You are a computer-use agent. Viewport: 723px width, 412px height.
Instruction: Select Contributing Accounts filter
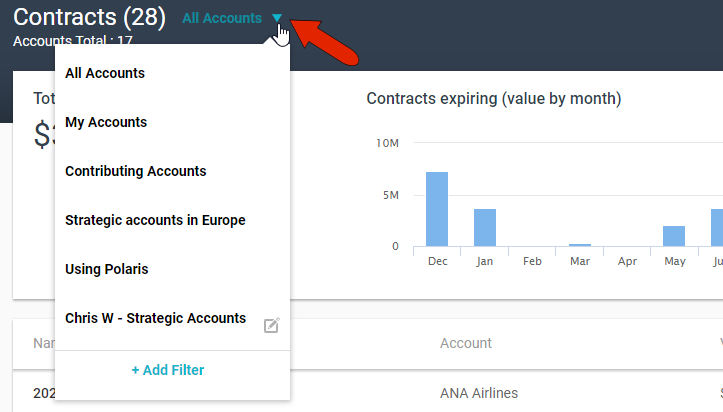pyautogui.click(x=135, y=171)
